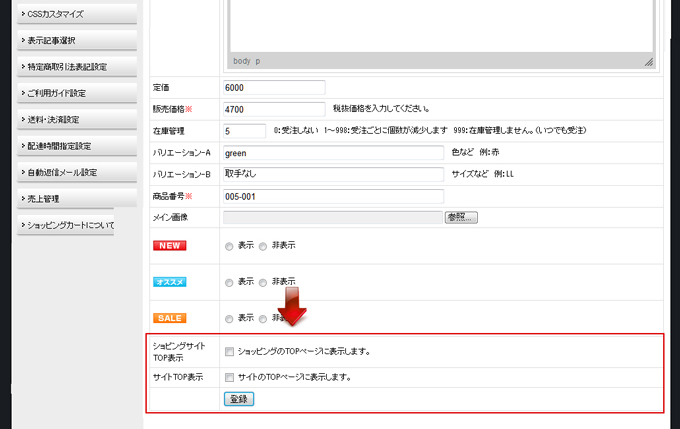680x429 pixels.
Task: Click the editor resize grip handle
Action: (x=648, y=62)
